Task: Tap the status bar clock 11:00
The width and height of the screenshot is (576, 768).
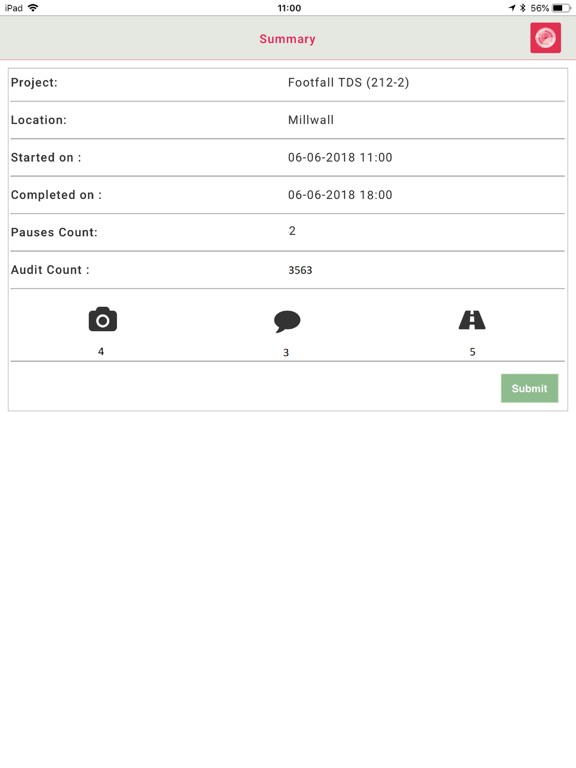Action: point(289,8)
